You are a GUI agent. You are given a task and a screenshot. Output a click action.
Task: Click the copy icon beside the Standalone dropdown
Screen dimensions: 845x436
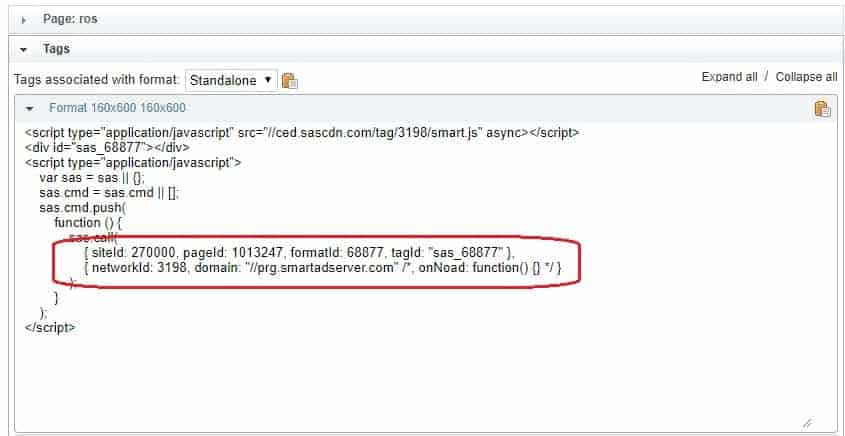point(290,81)
